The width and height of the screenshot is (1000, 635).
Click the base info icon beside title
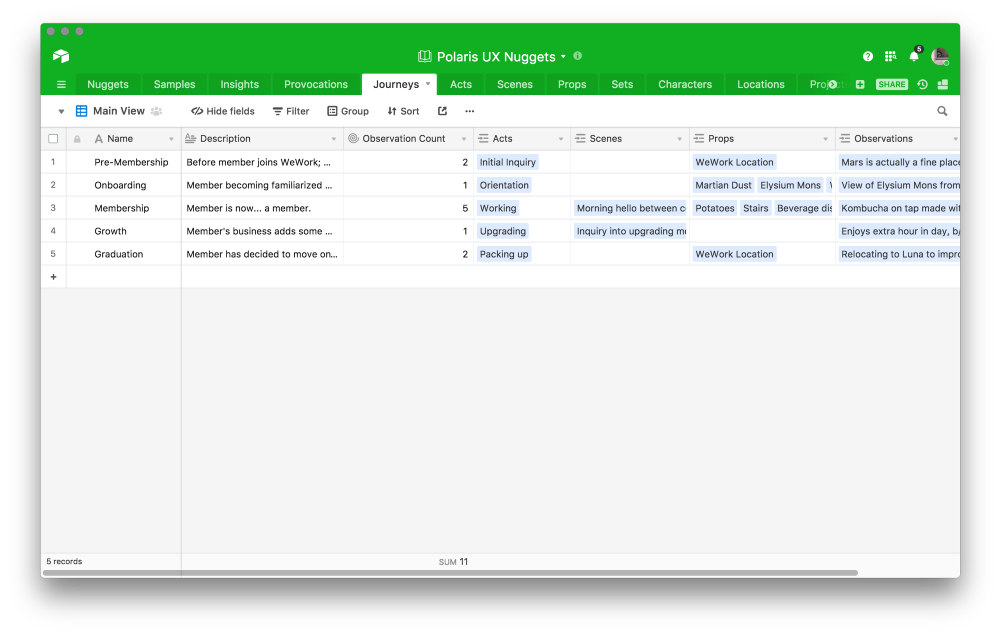tap(577, 55)
